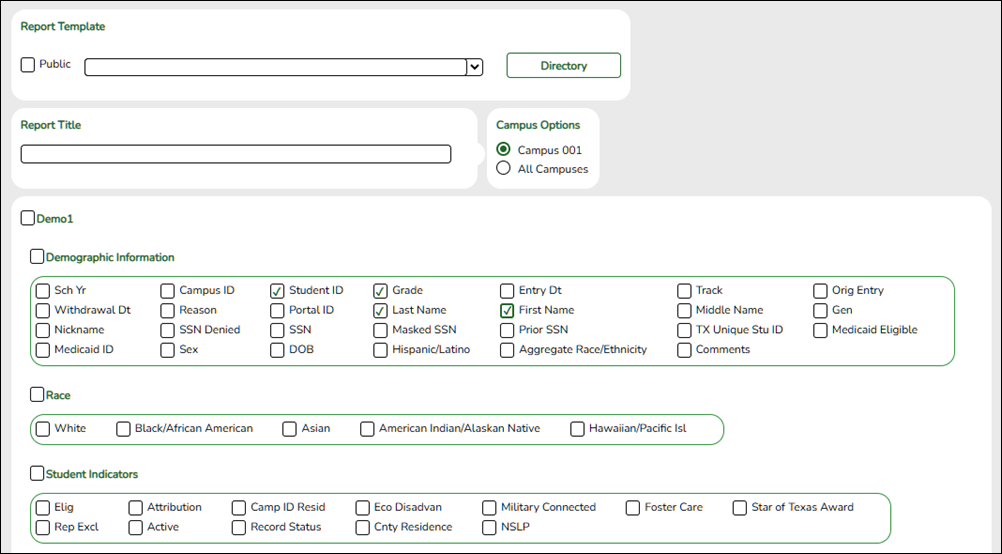The width and height of the screenshot is (1002, 554).
Task: Check the Comments checkbox
Action: (x=684, y=350)
